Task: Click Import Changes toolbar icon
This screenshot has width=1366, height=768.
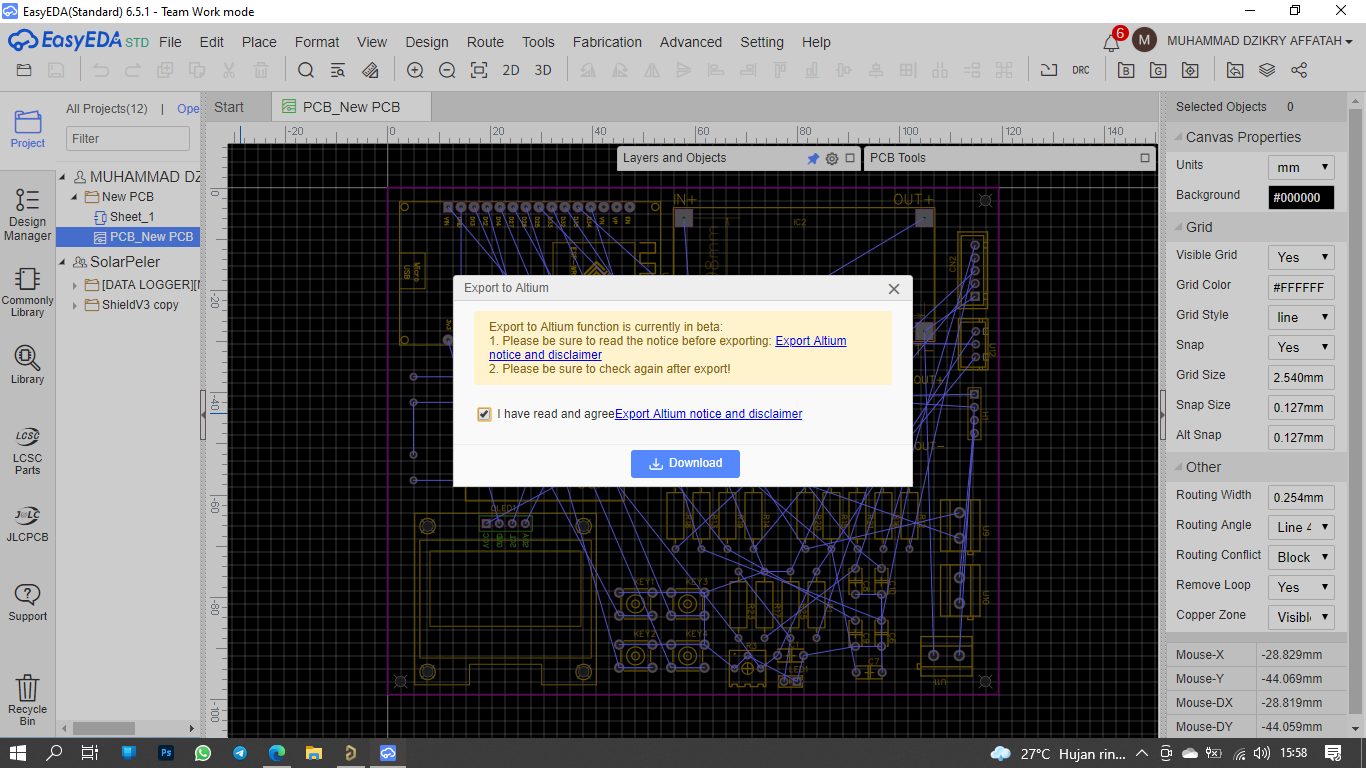Action: [1048, 70]
